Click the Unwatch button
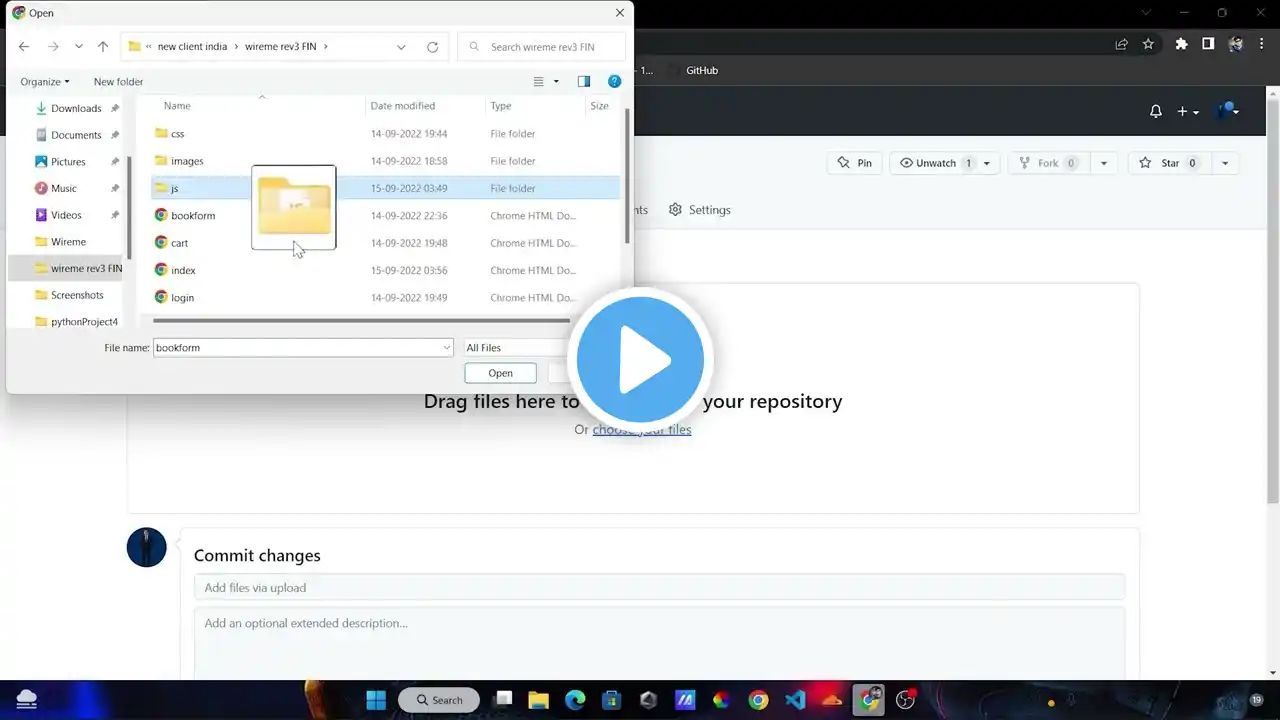The height and width of the screenshot is (720, 1280). (935, 163)
